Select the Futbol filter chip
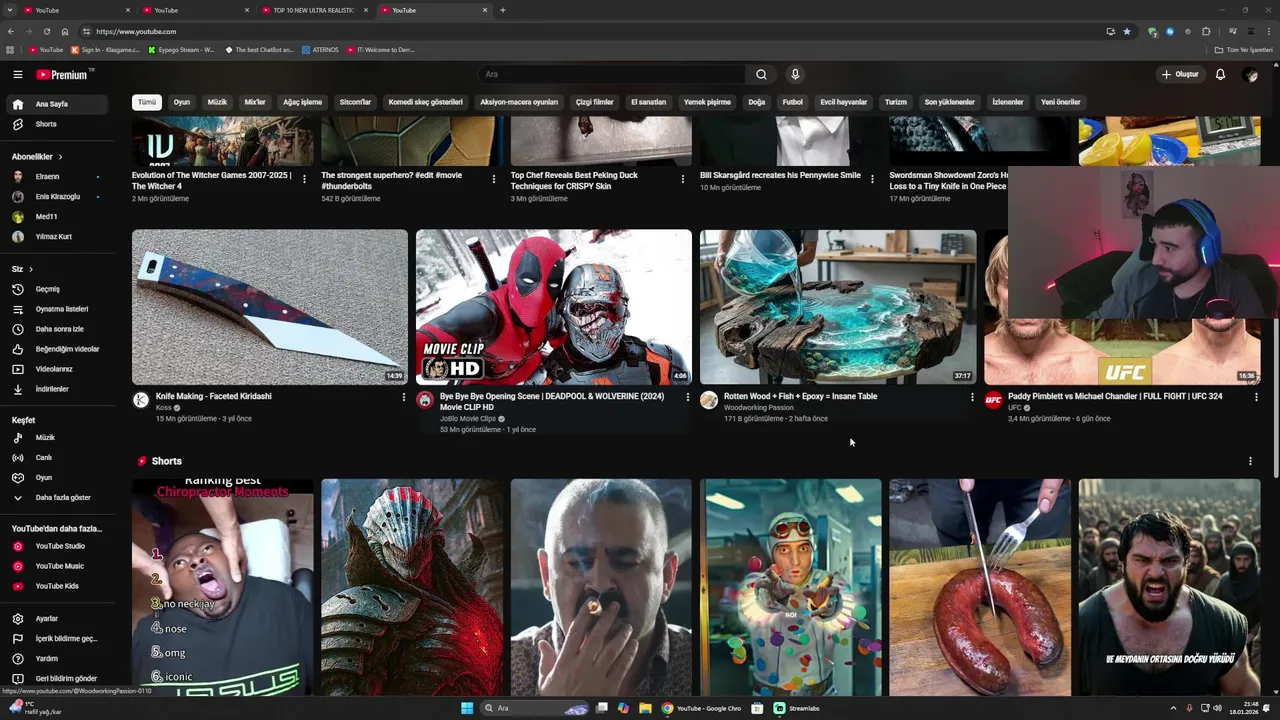Viewport: 1280px width, 720px height. point(793,102)
